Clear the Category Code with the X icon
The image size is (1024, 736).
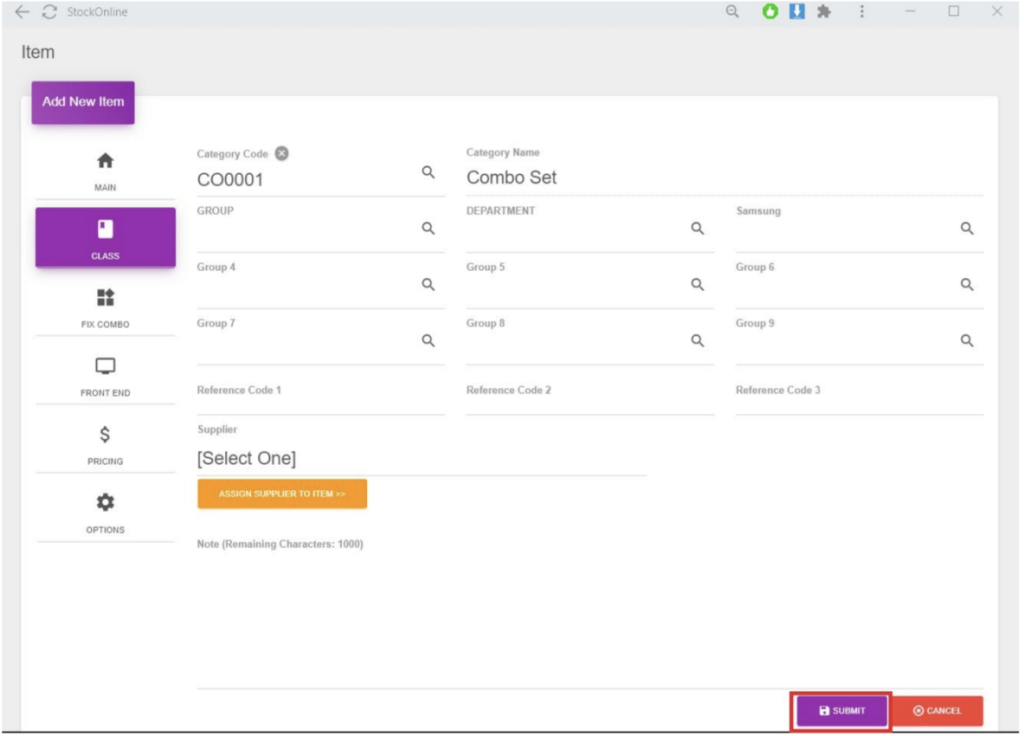282,154
